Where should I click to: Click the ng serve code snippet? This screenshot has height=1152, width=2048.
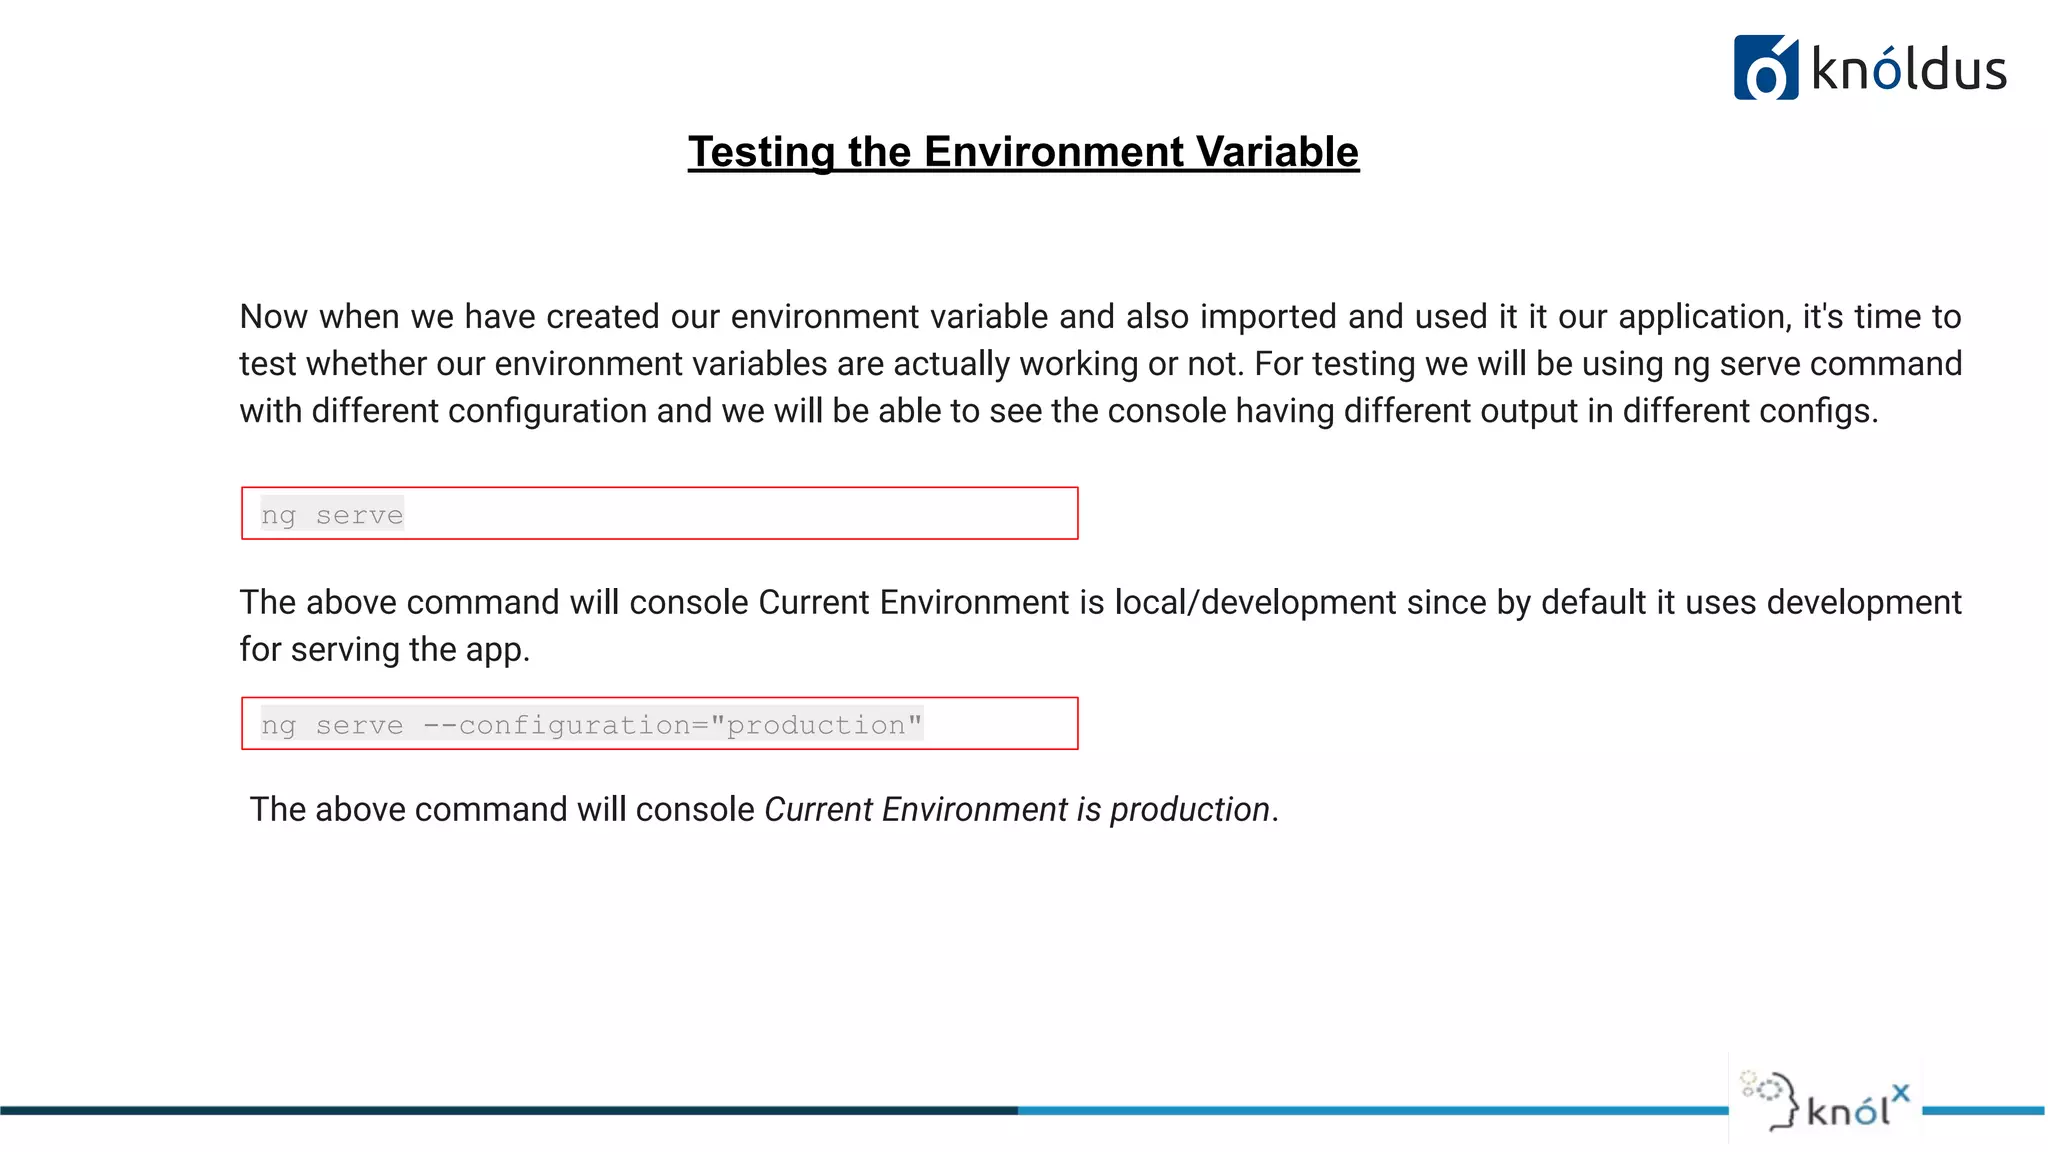click(332, 515)
